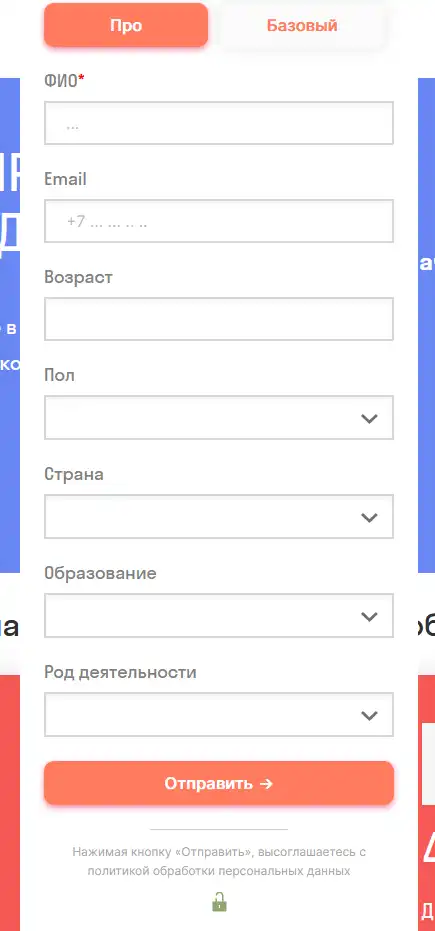Click the Страна label
Viewport: 435px width, 931px height.
click(x=74, y=474)
